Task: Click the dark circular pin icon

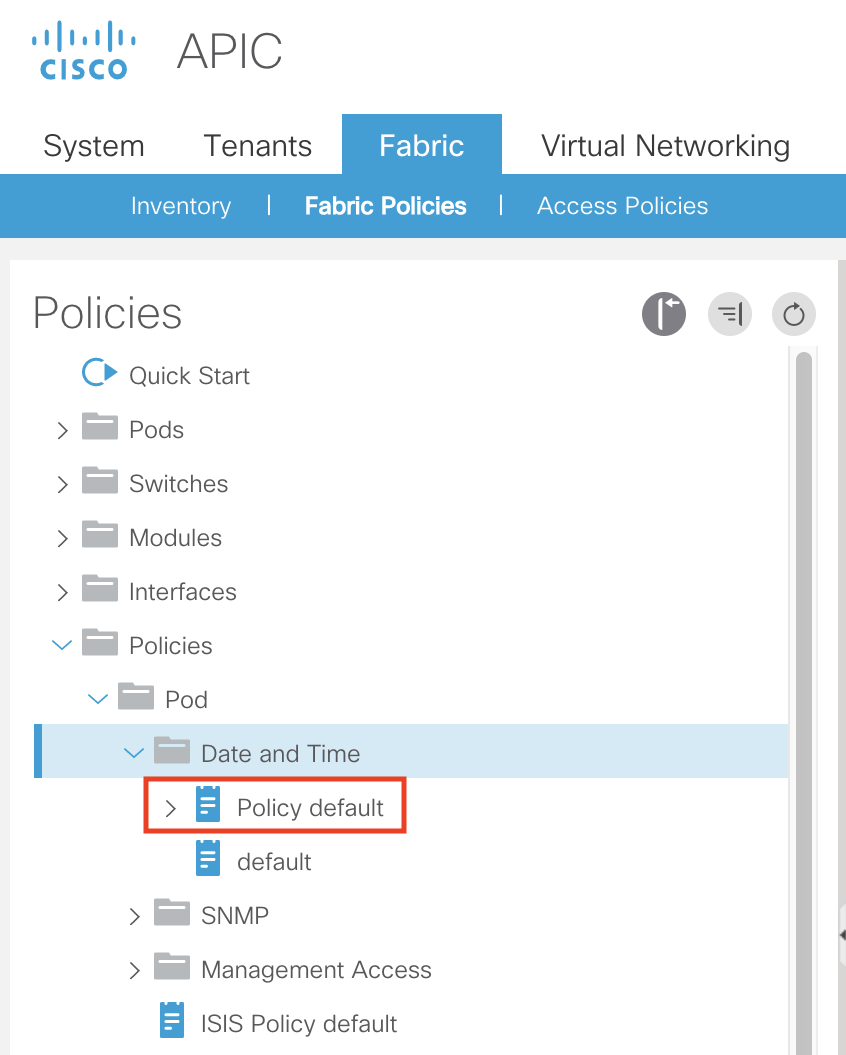Action: (x=664, y=315)
